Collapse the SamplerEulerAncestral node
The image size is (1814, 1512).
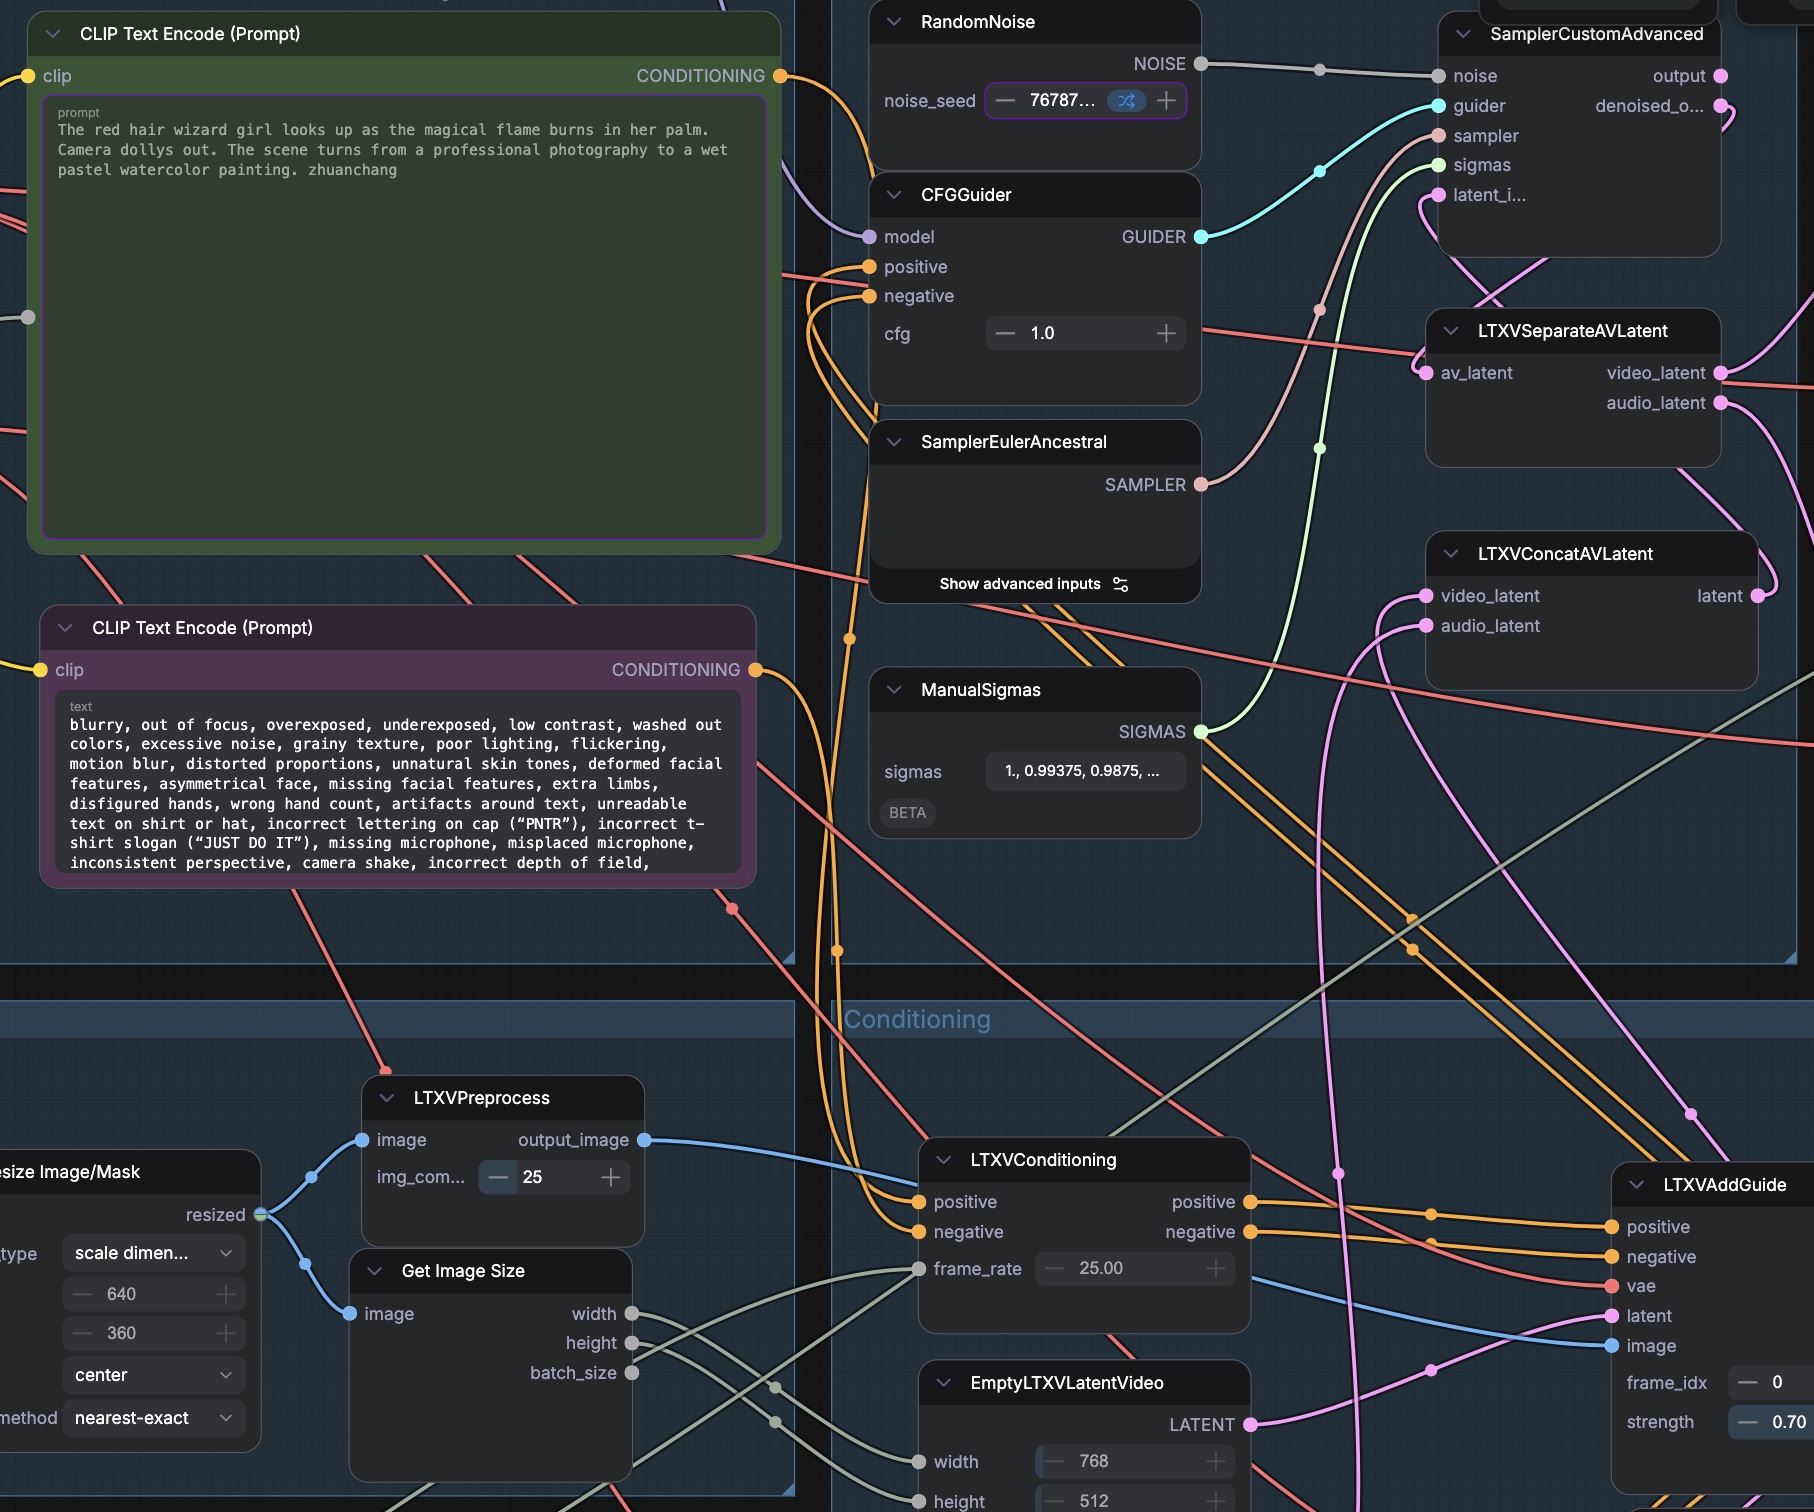(895, 442)
